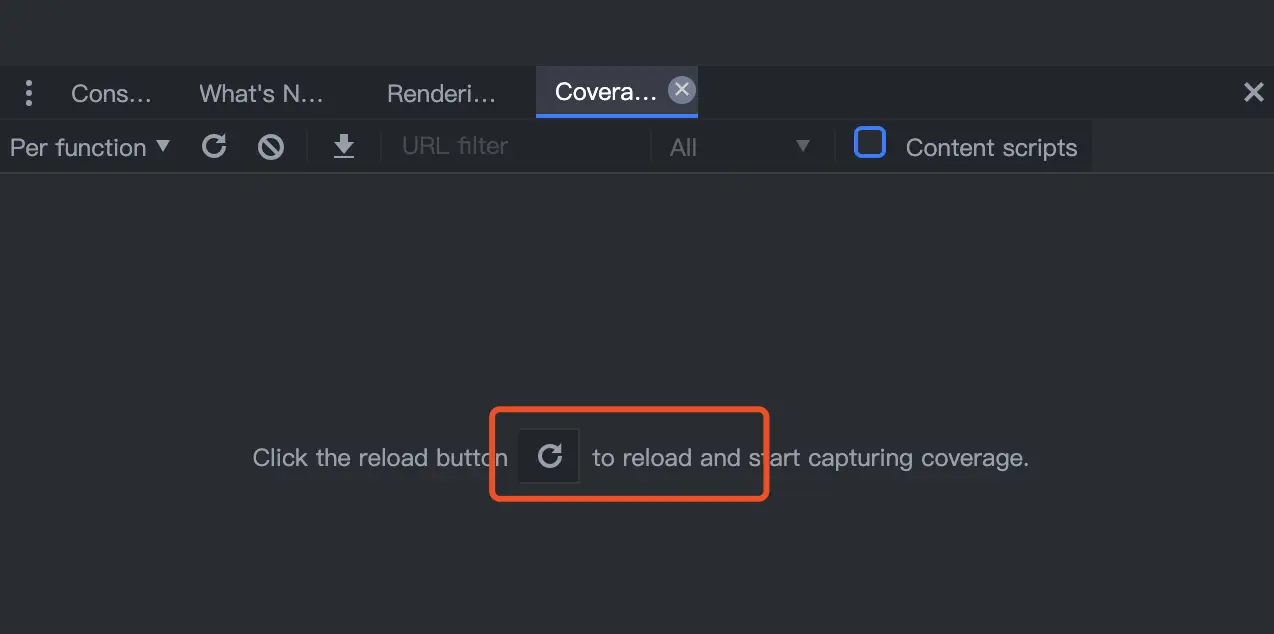Click the Content scripts label text
The height and width of the screenshot is (634, 1274).
(x=991, y=148)
